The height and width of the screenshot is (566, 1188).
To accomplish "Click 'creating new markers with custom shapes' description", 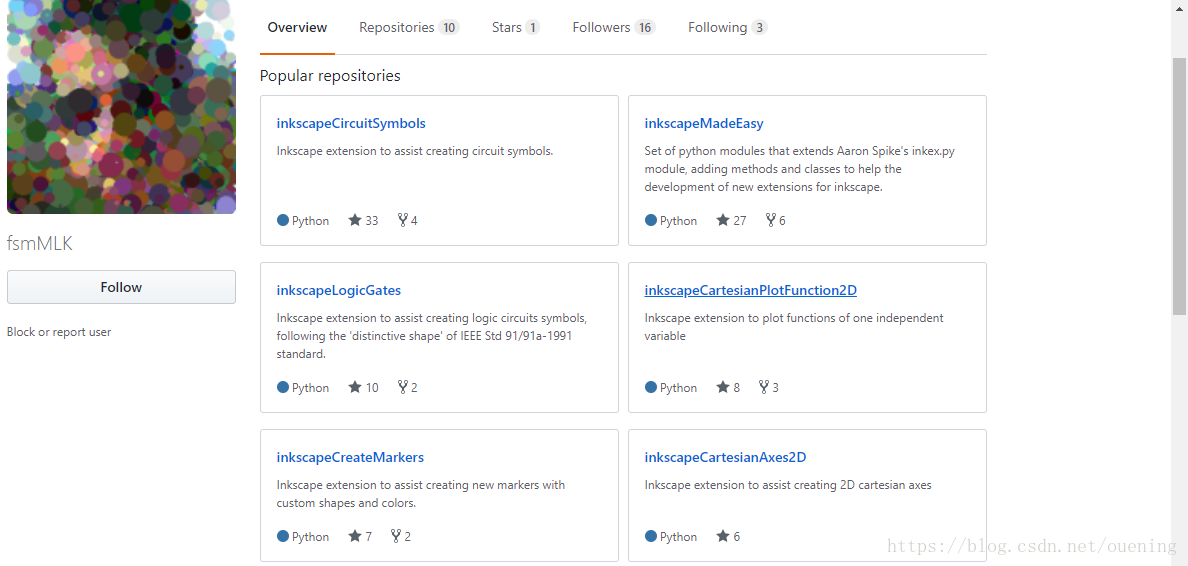I will click(x=420, y=493).
